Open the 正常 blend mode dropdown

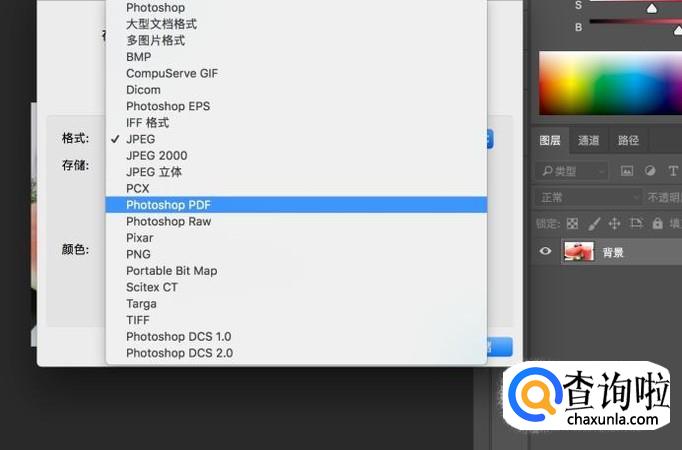click(588, 198)
